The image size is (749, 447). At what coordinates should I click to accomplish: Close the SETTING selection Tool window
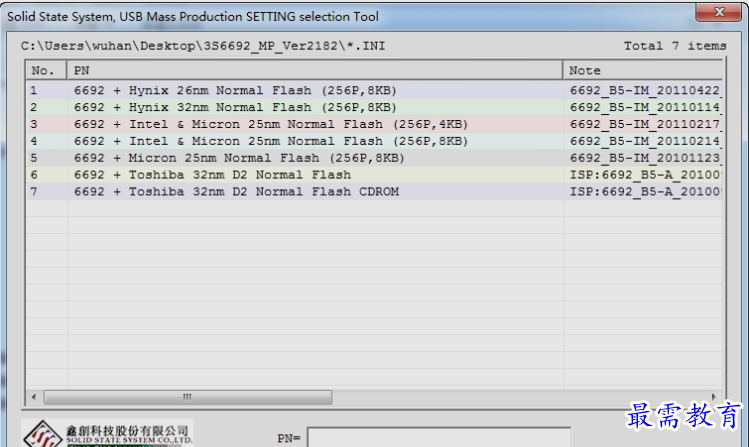click(717, 12)
